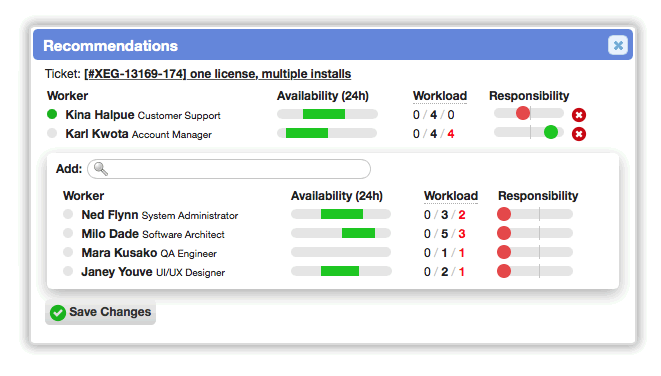Click Milo Dade's availability bar
This screenshot has height=376, width=661.
pyautogui.click(x=341, y=233)
